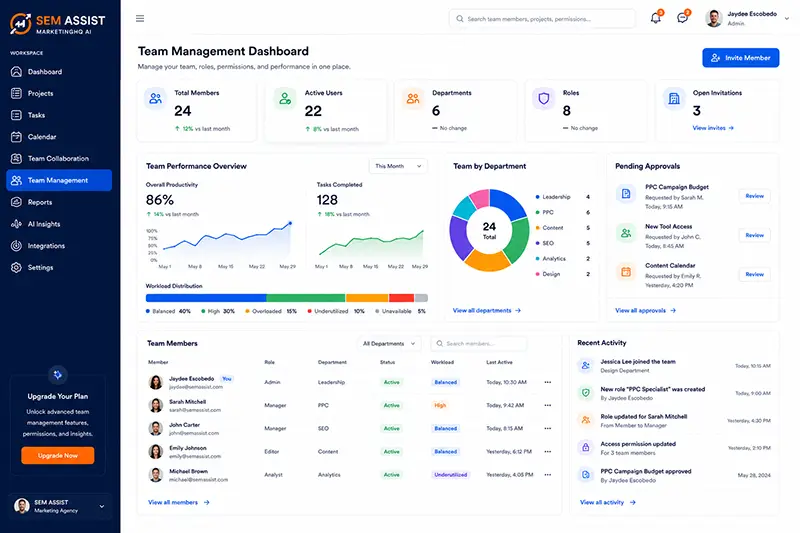This screenshot has width=800, height=533.
Task: Open Reports in sidebar
Action: (x=59, y=202)
